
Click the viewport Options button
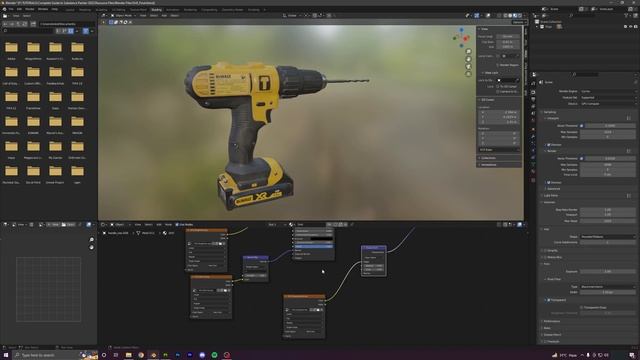(518, 22)
